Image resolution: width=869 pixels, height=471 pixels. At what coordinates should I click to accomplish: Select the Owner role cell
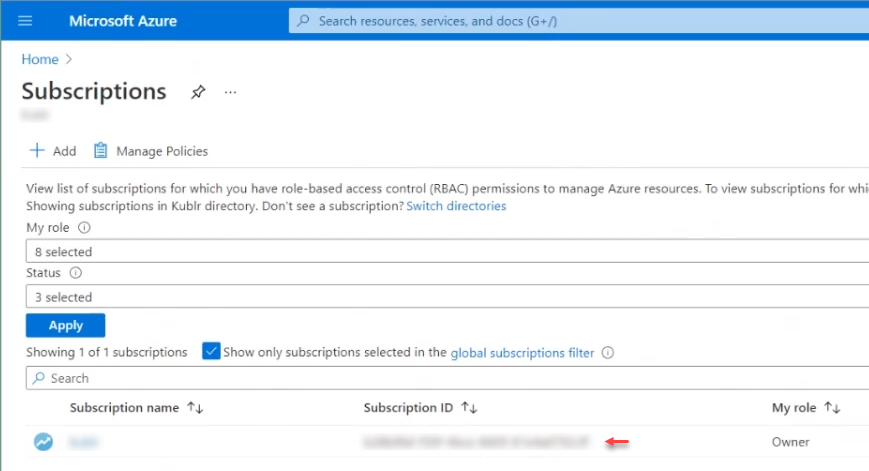point(790,442)
